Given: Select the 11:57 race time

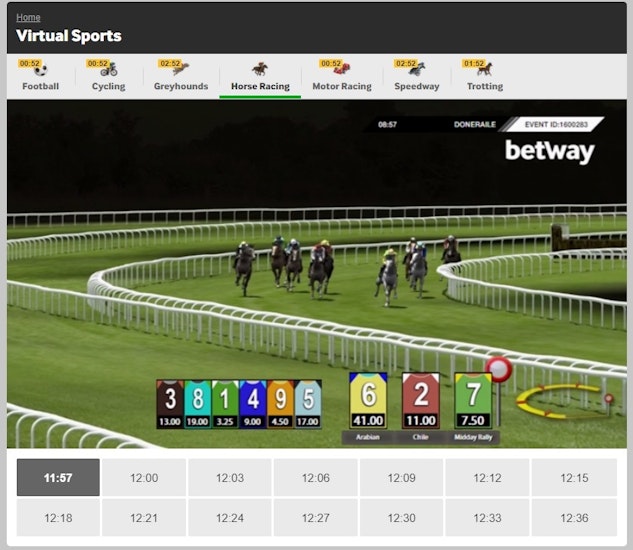Looking at the screenshot, I should coord(58,478).
